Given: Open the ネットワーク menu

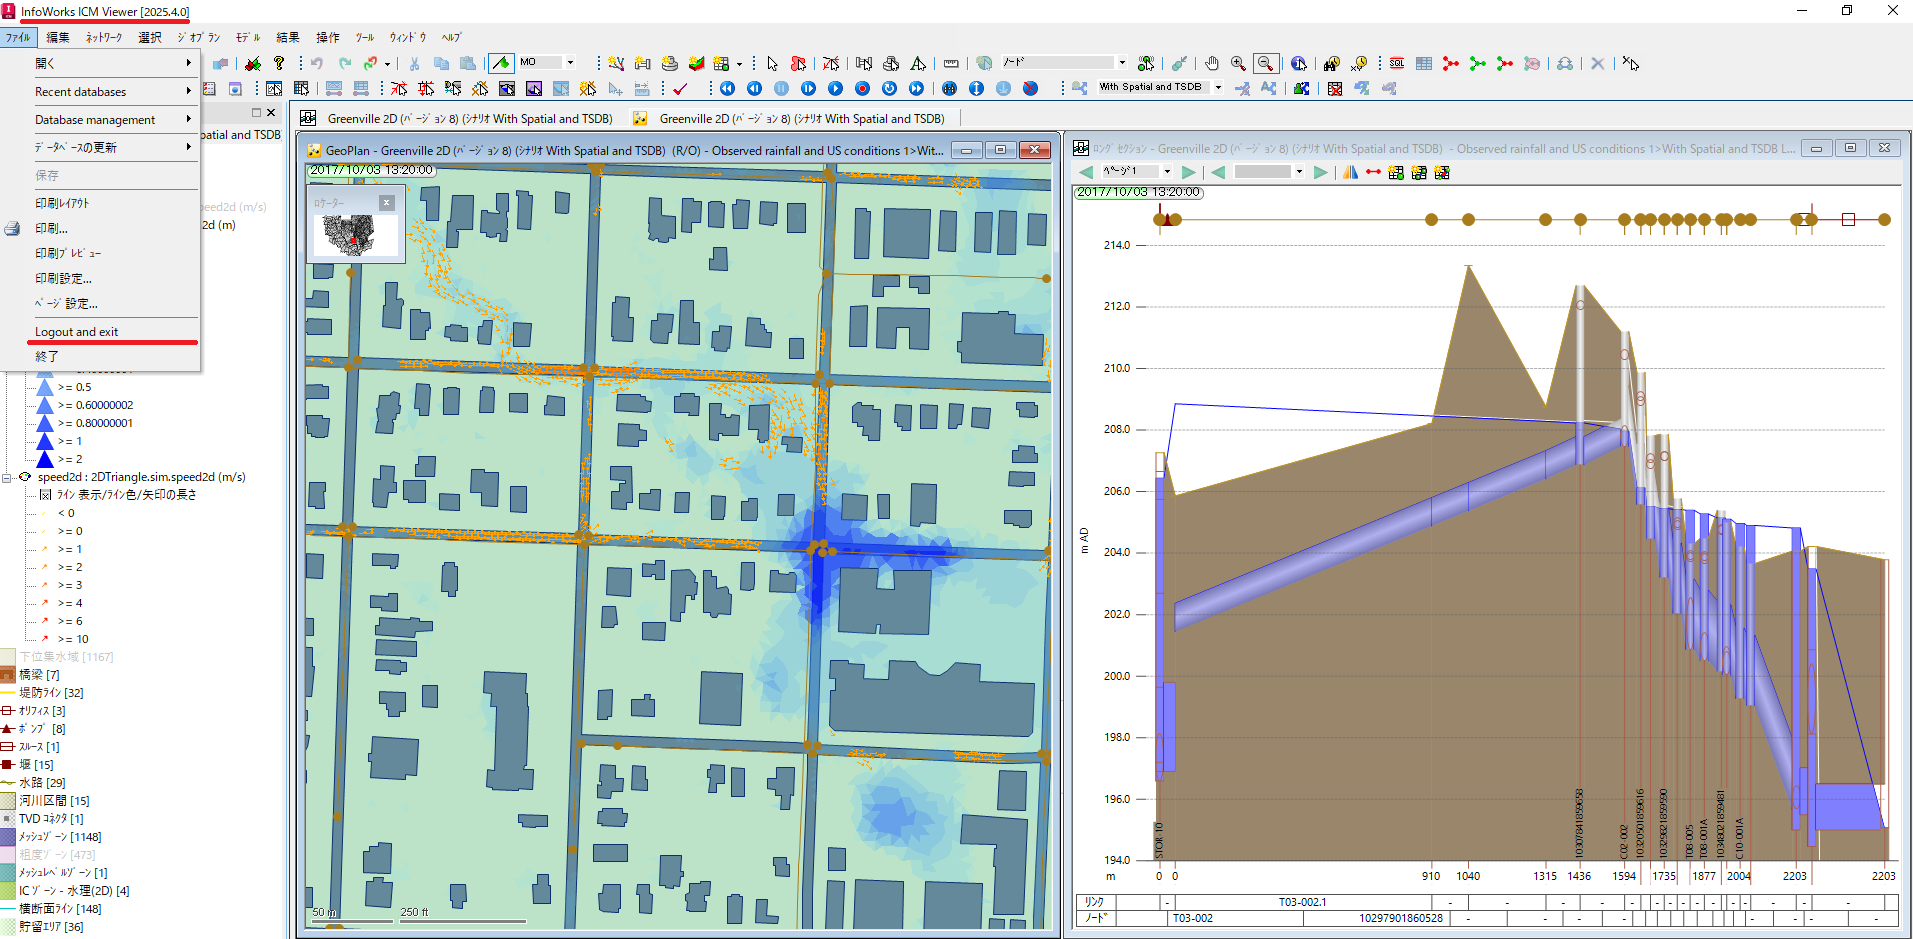Looking at the screenshot, I should coord(104,37).
